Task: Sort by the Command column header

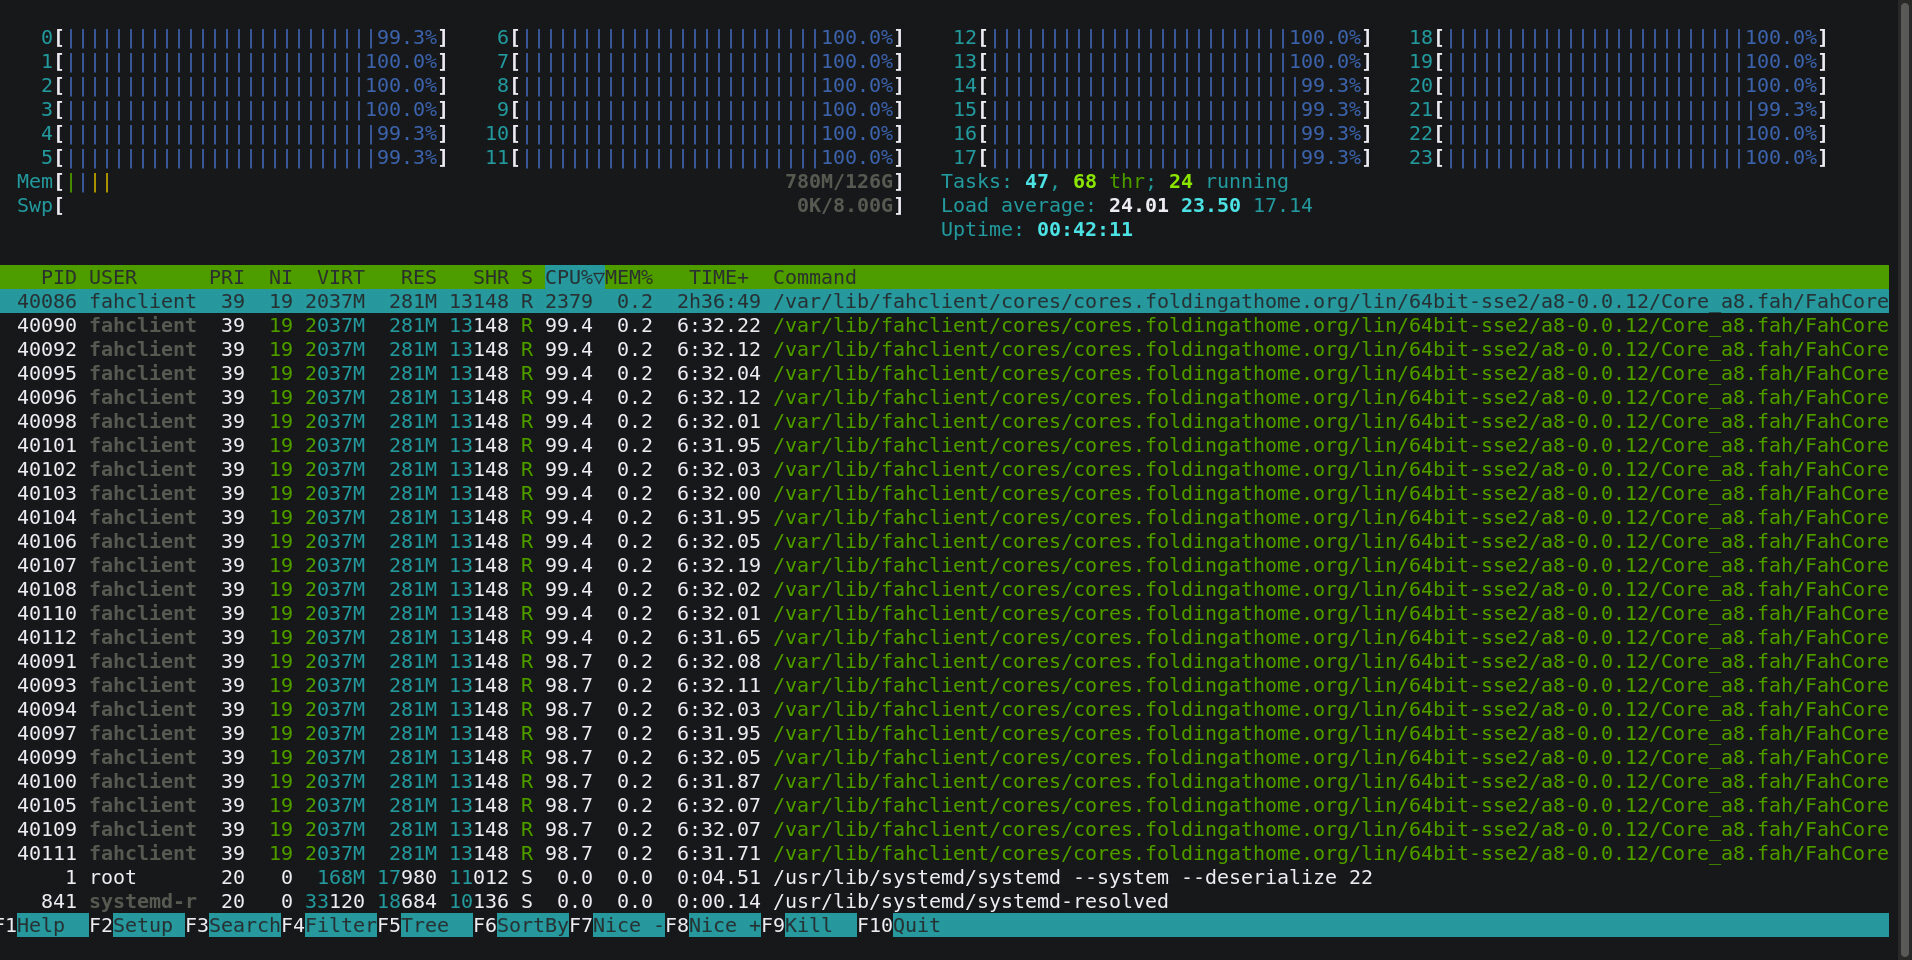Action: [x=815, y=277]
